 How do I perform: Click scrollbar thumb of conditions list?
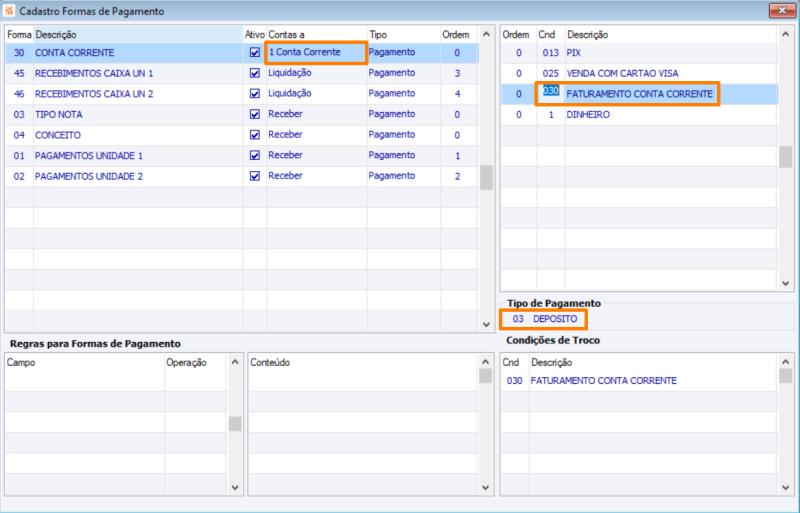click(785, 156)
